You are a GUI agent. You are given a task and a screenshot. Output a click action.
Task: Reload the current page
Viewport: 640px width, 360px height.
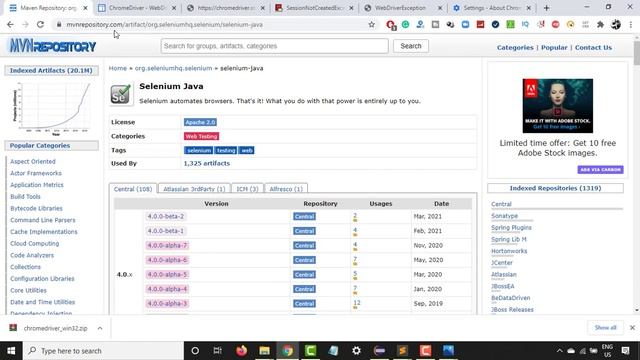[40, 24]
